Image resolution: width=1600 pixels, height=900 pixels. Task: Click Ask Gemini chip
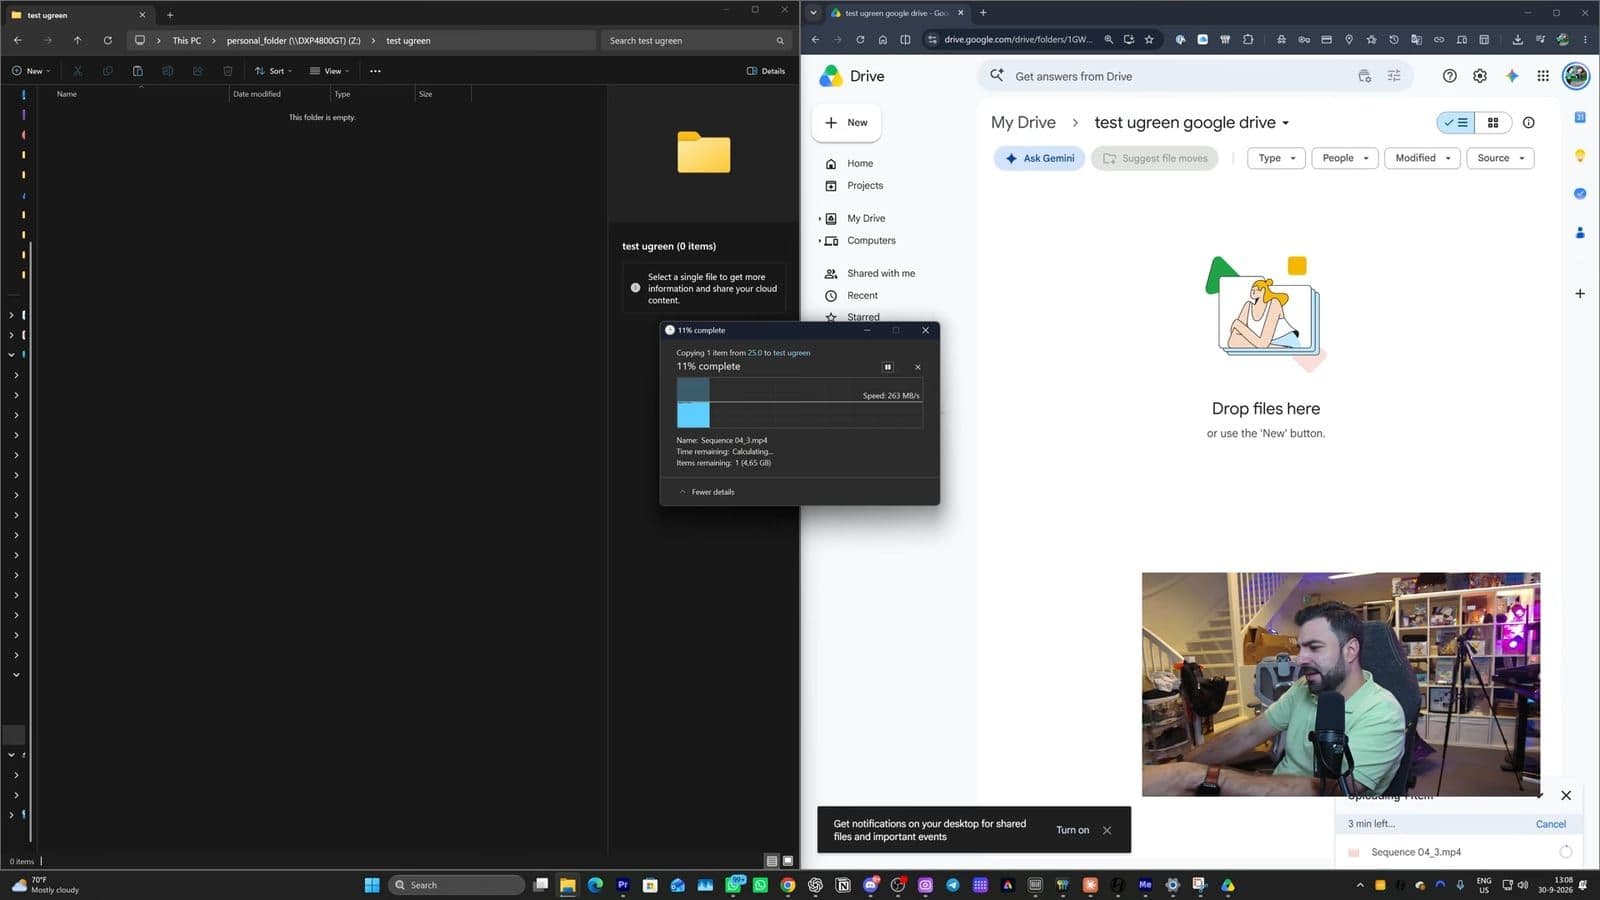(1039, 158)
